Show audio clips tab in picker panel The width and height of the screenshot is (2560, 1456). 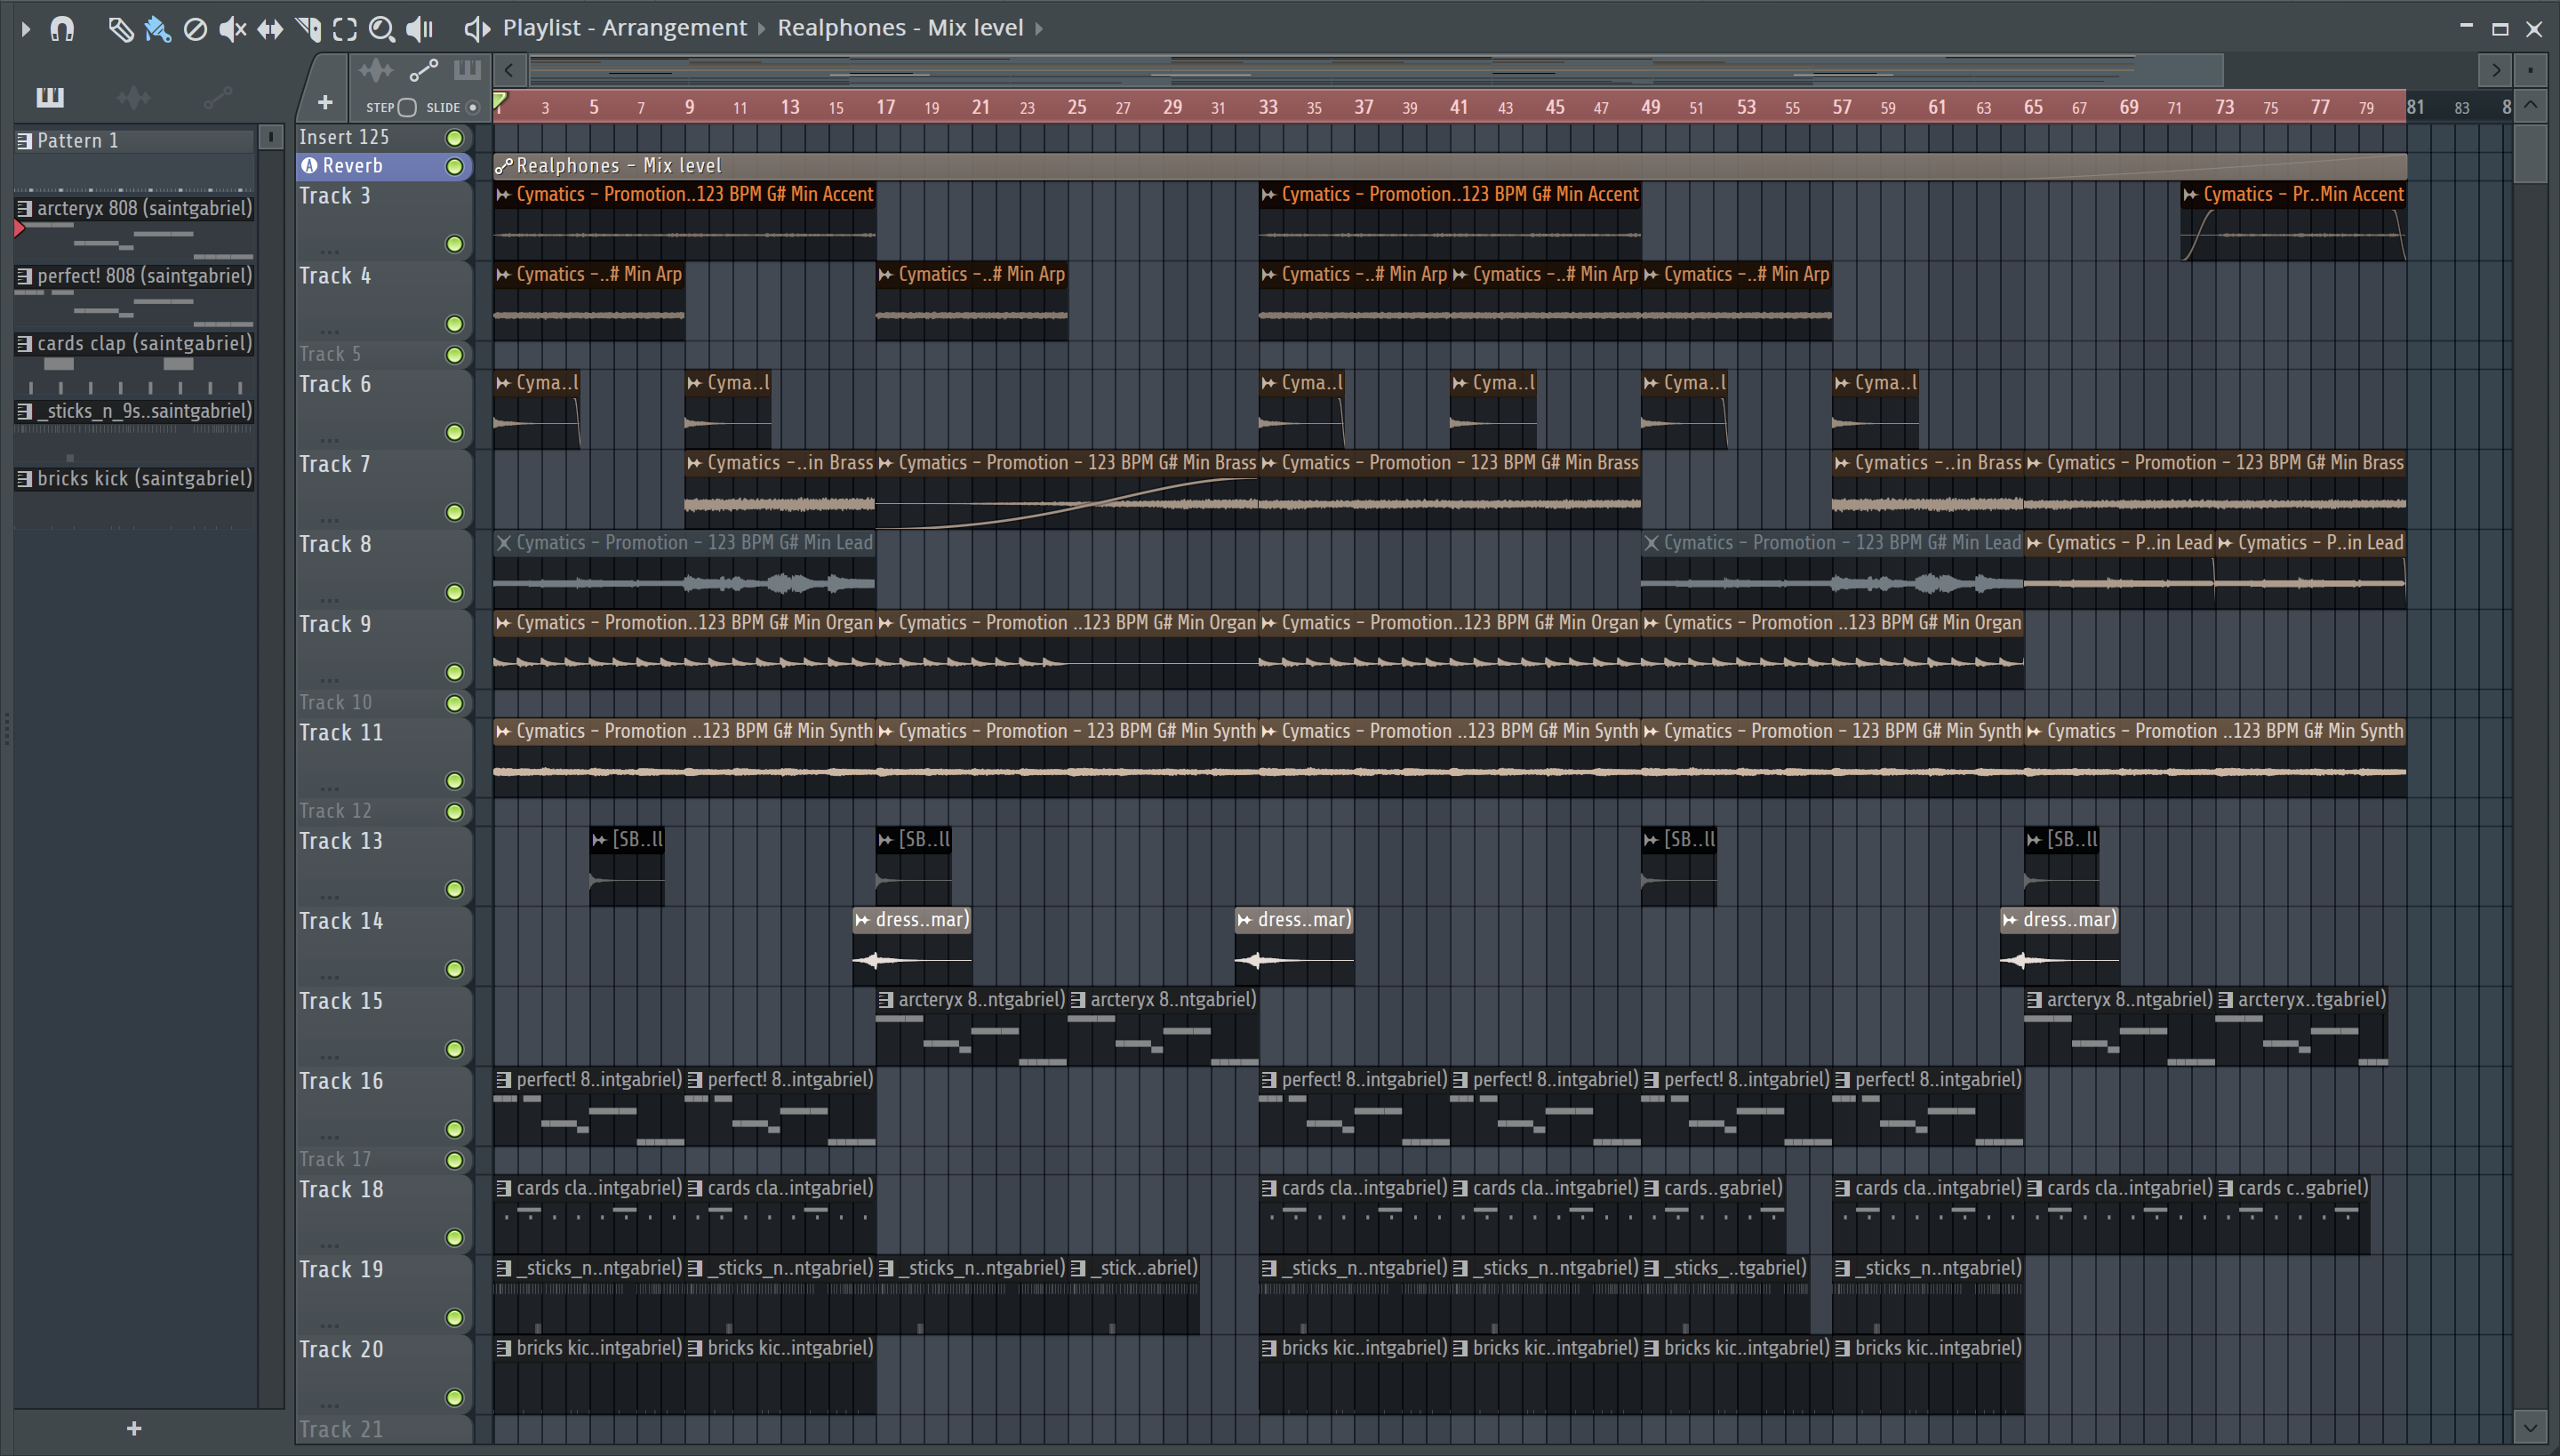point(134,97)
